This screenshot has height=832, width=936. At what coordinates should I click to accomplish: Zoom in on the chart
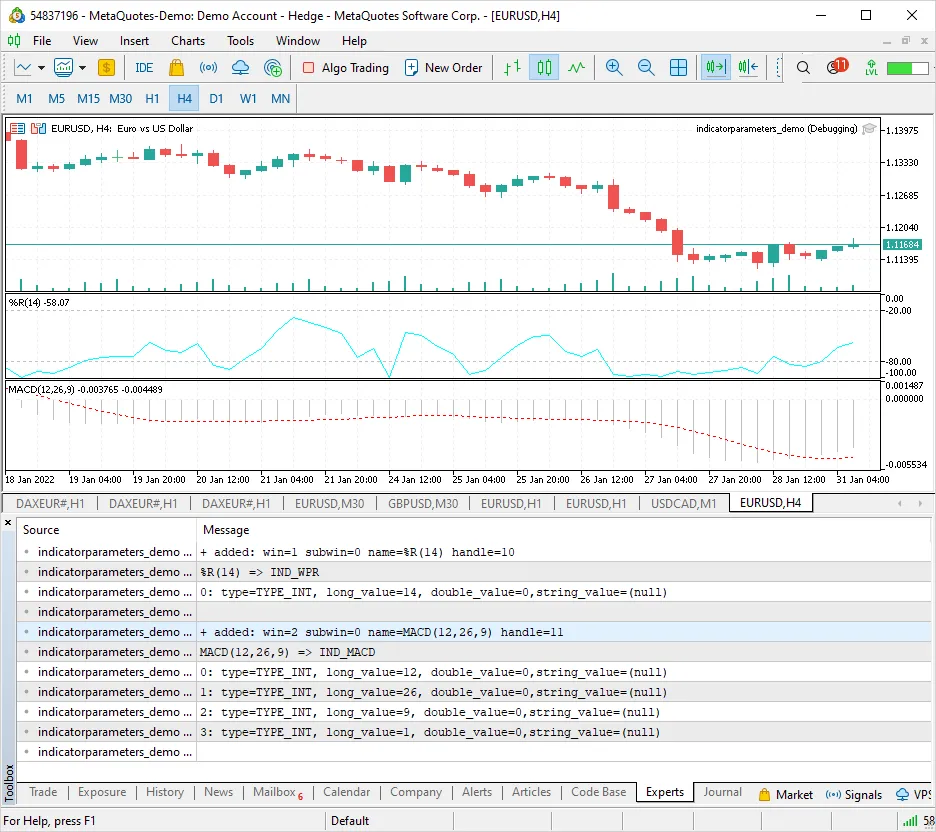click(614, 67)
